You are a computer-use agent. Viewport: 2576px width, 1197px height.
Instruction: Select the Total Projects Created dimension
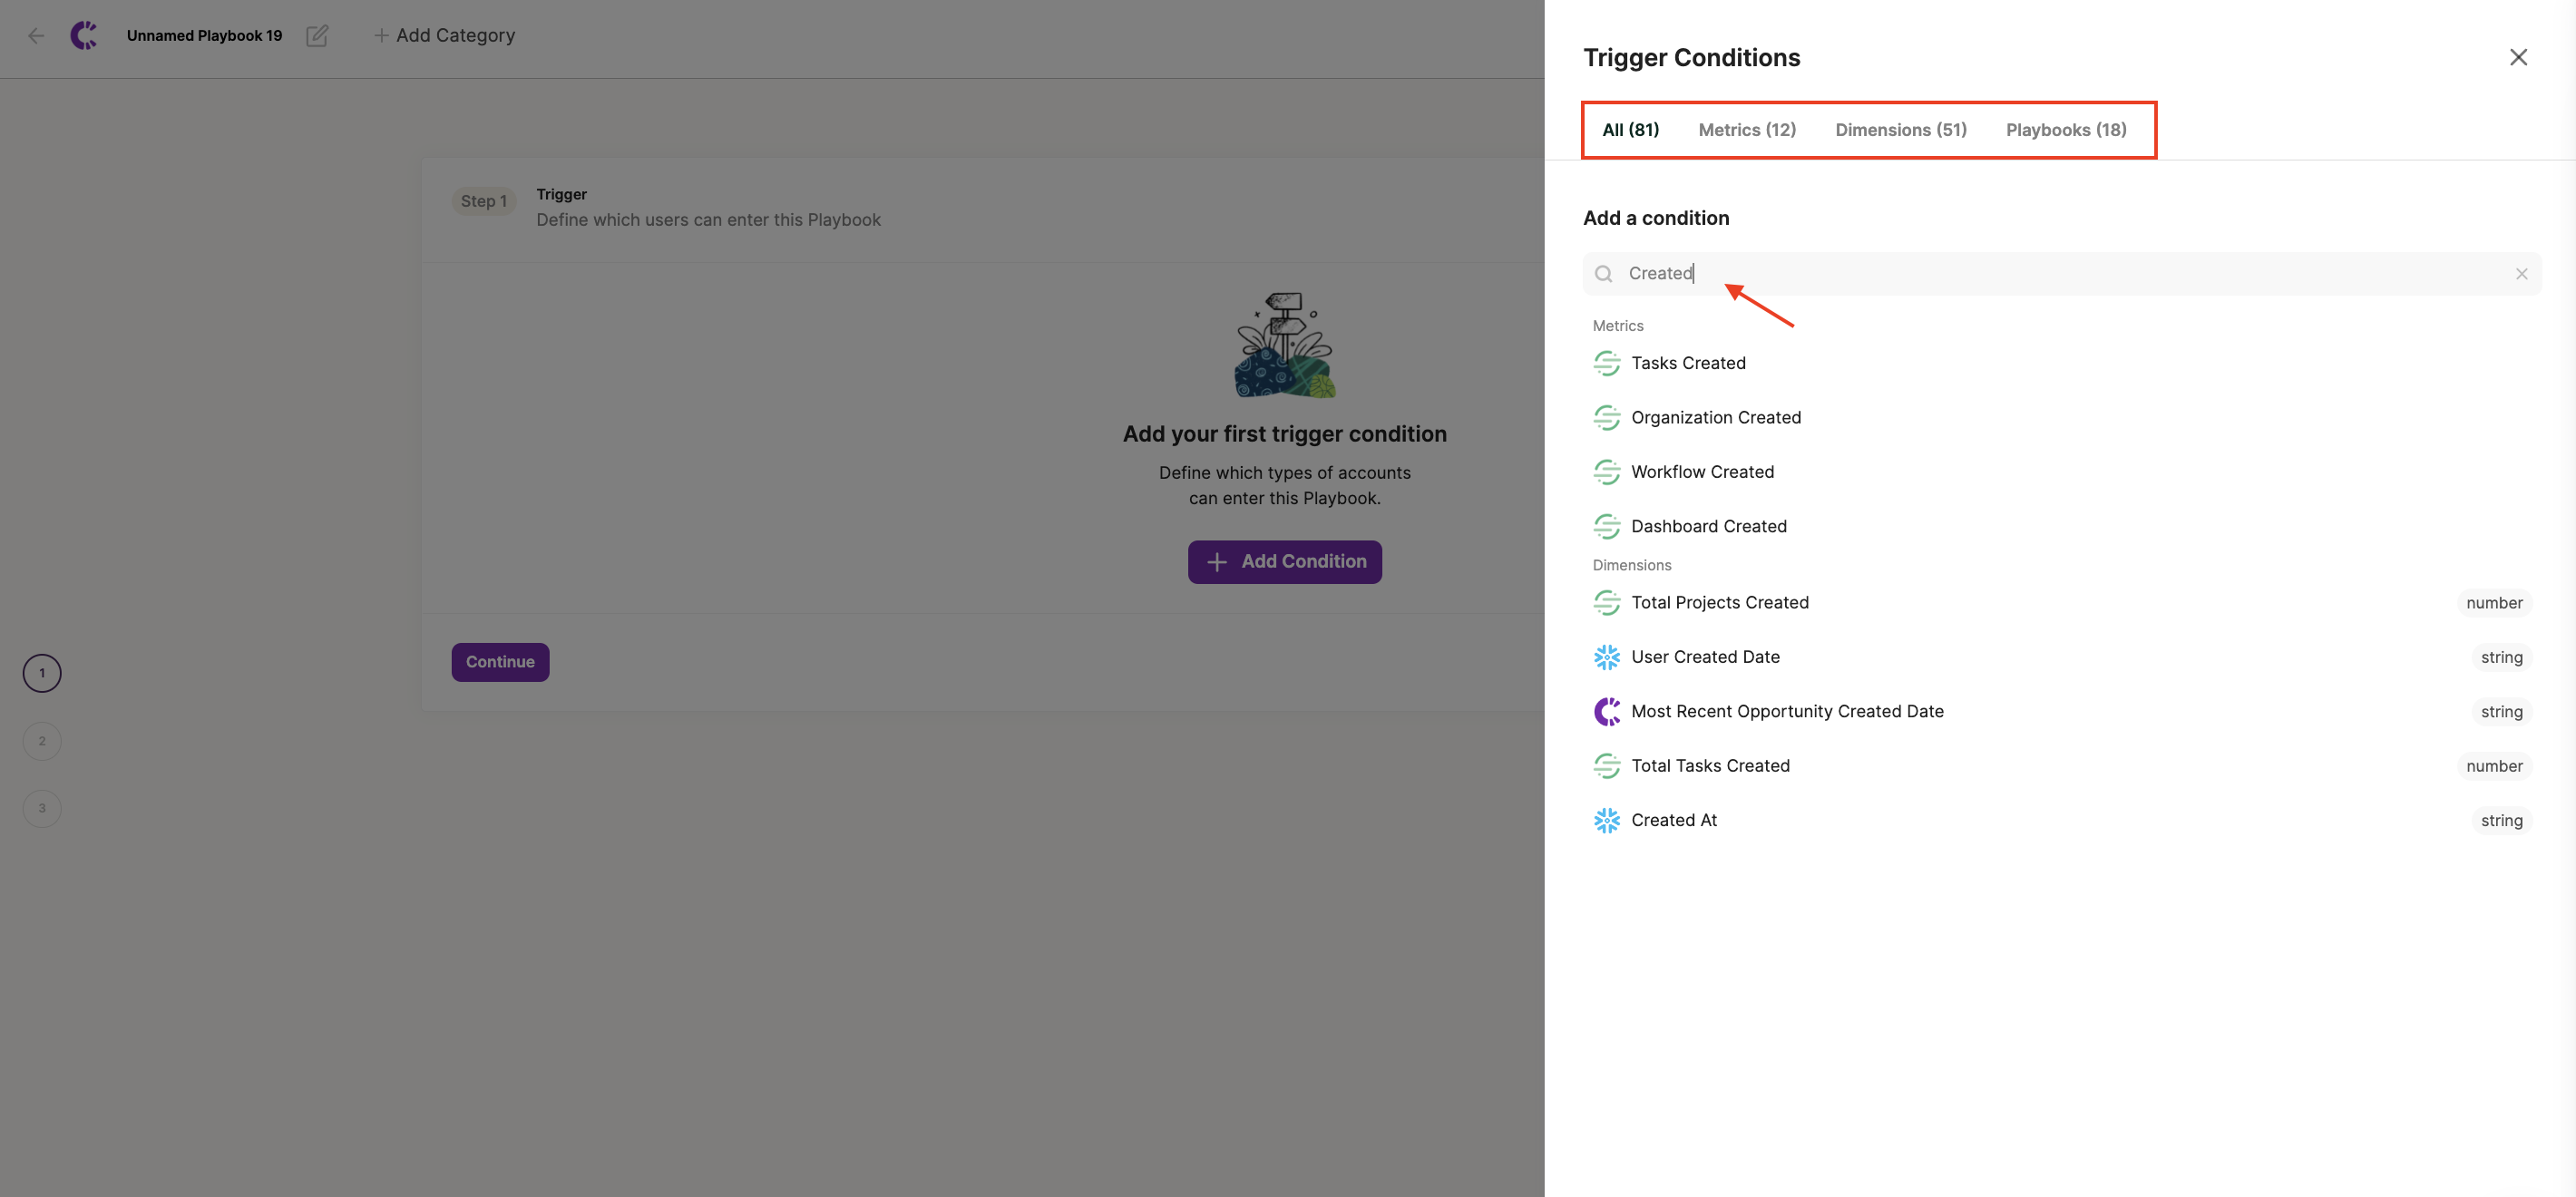[1719, 603]
